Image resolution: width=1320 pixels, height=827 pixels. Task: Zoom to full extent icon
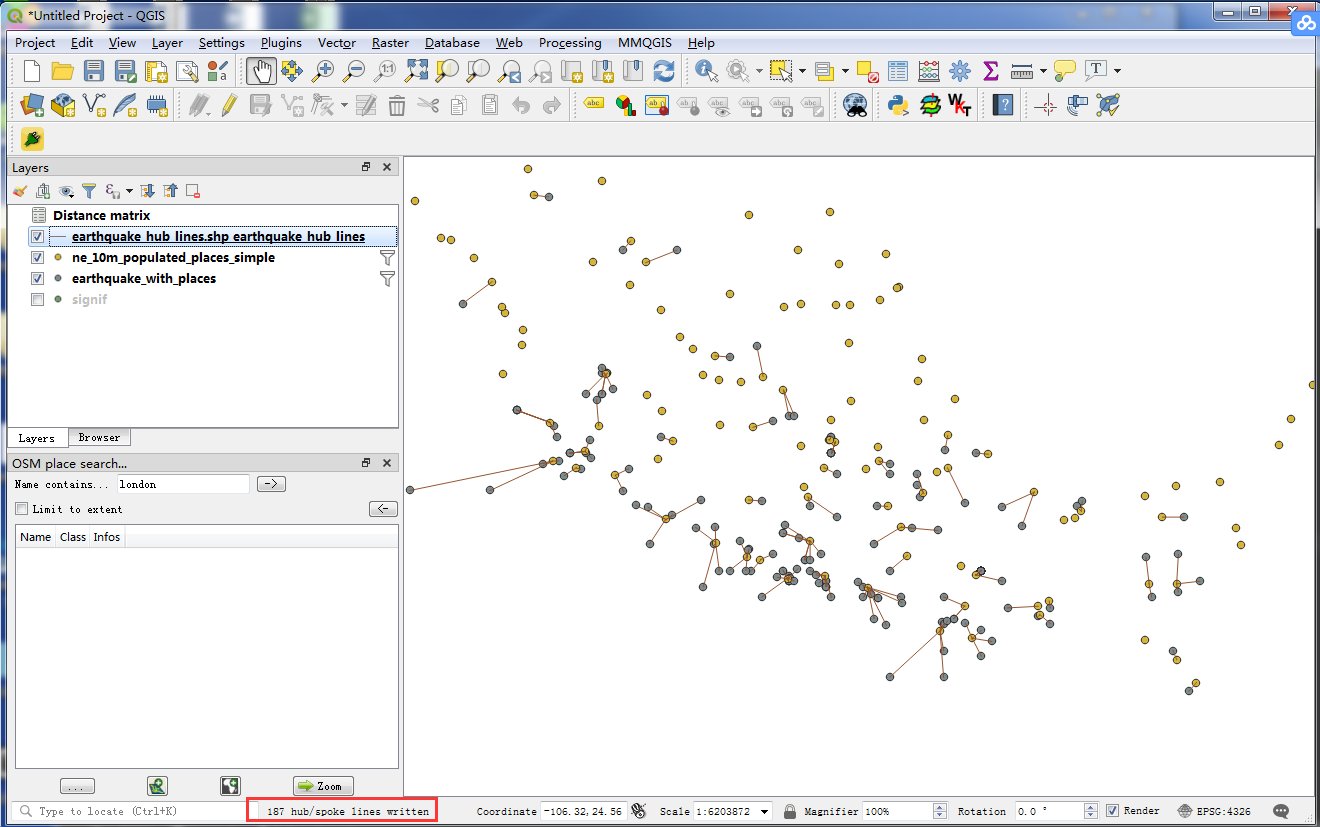[416, 71]
